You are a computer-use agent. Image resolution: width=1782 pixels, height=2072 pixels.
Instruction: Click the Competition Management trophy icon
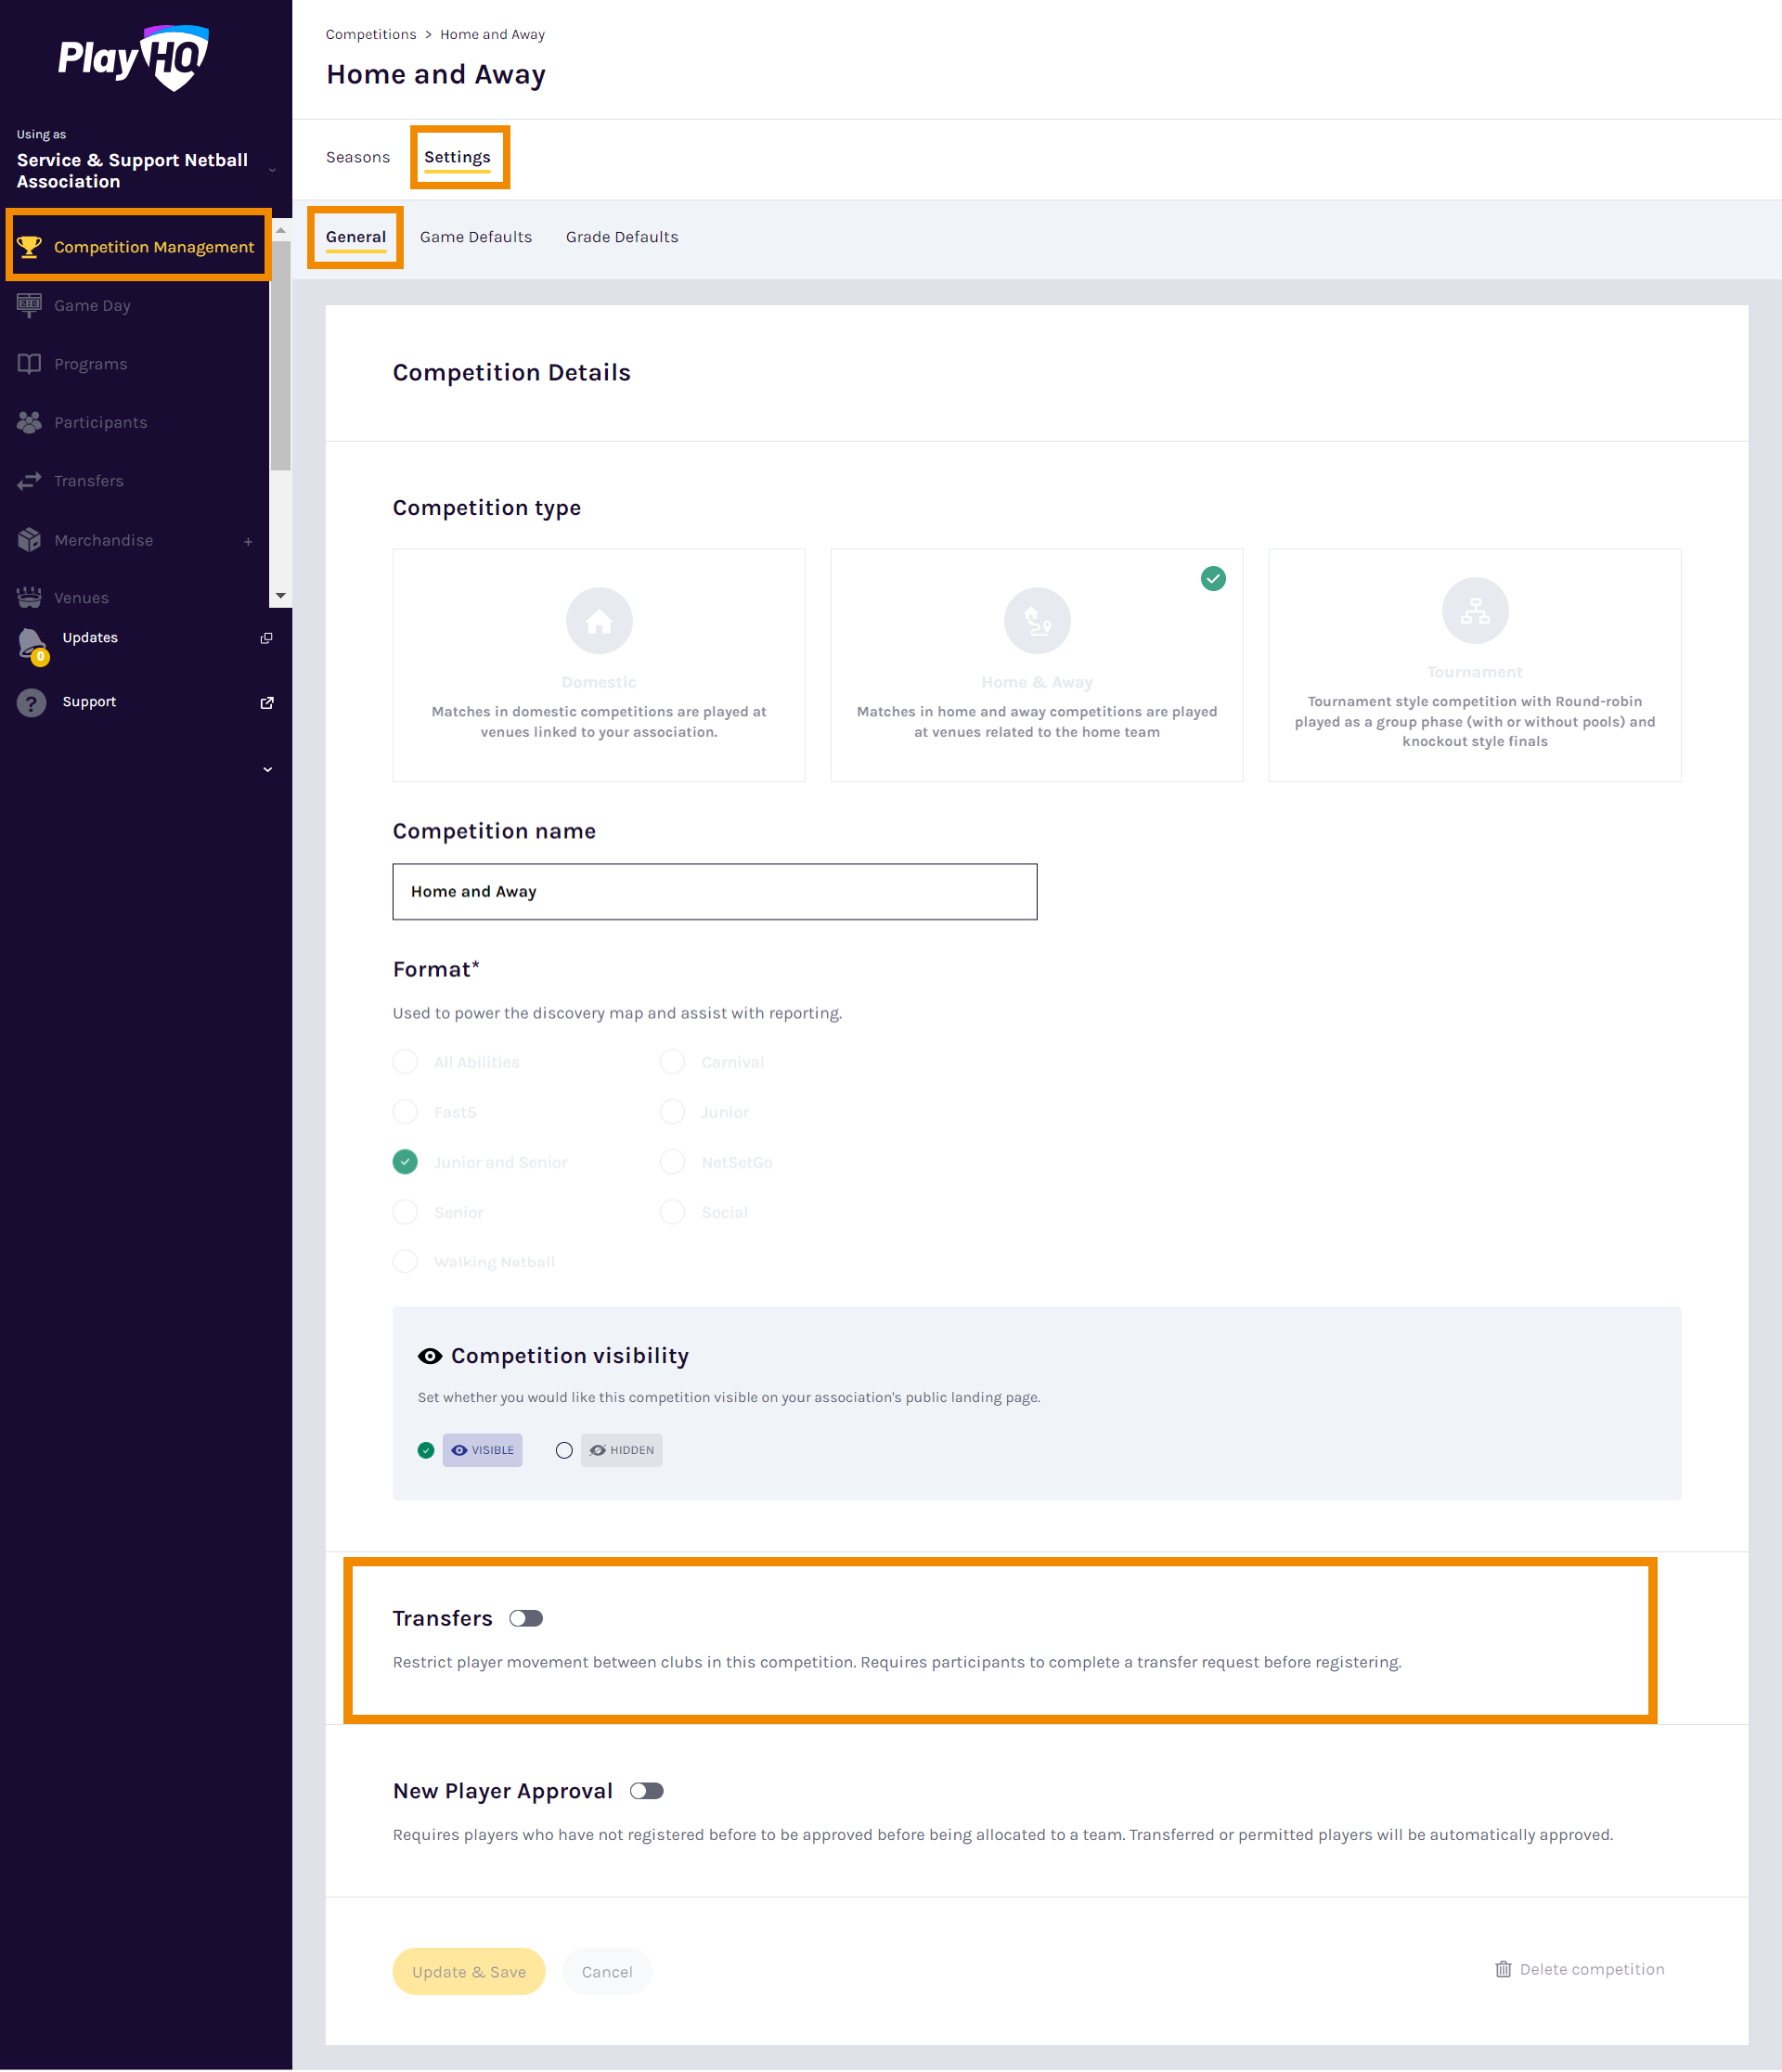point(30,246)
